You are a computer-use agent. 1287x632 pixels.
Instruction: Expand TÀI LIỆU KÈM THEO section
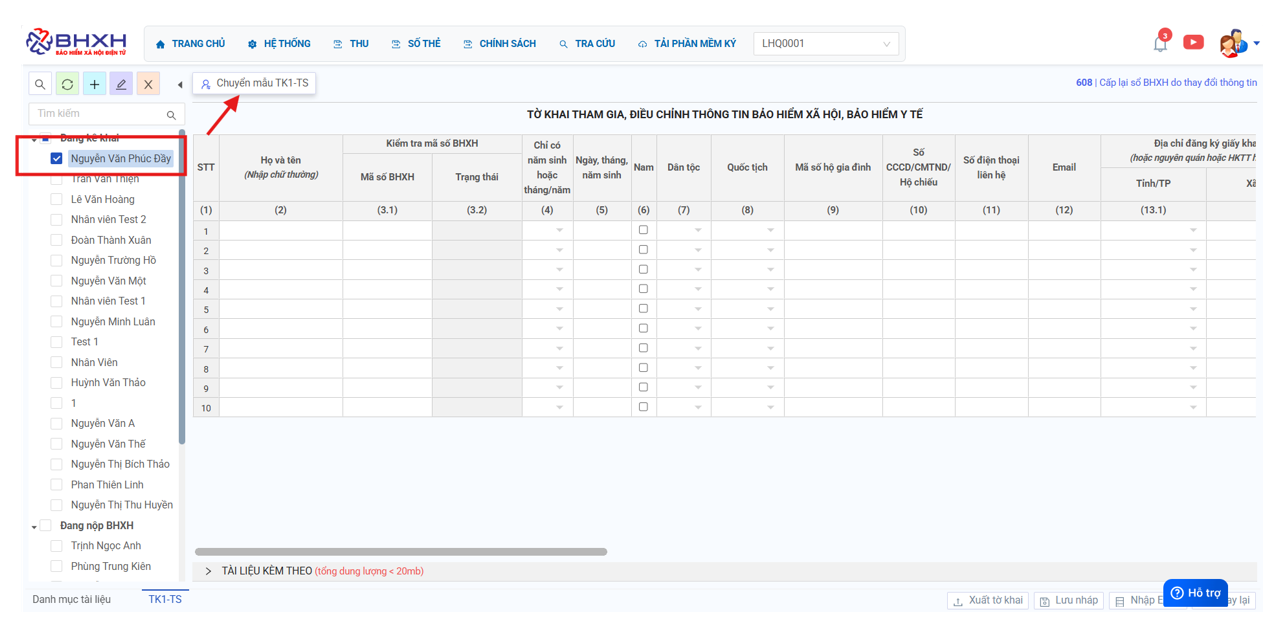208,571
